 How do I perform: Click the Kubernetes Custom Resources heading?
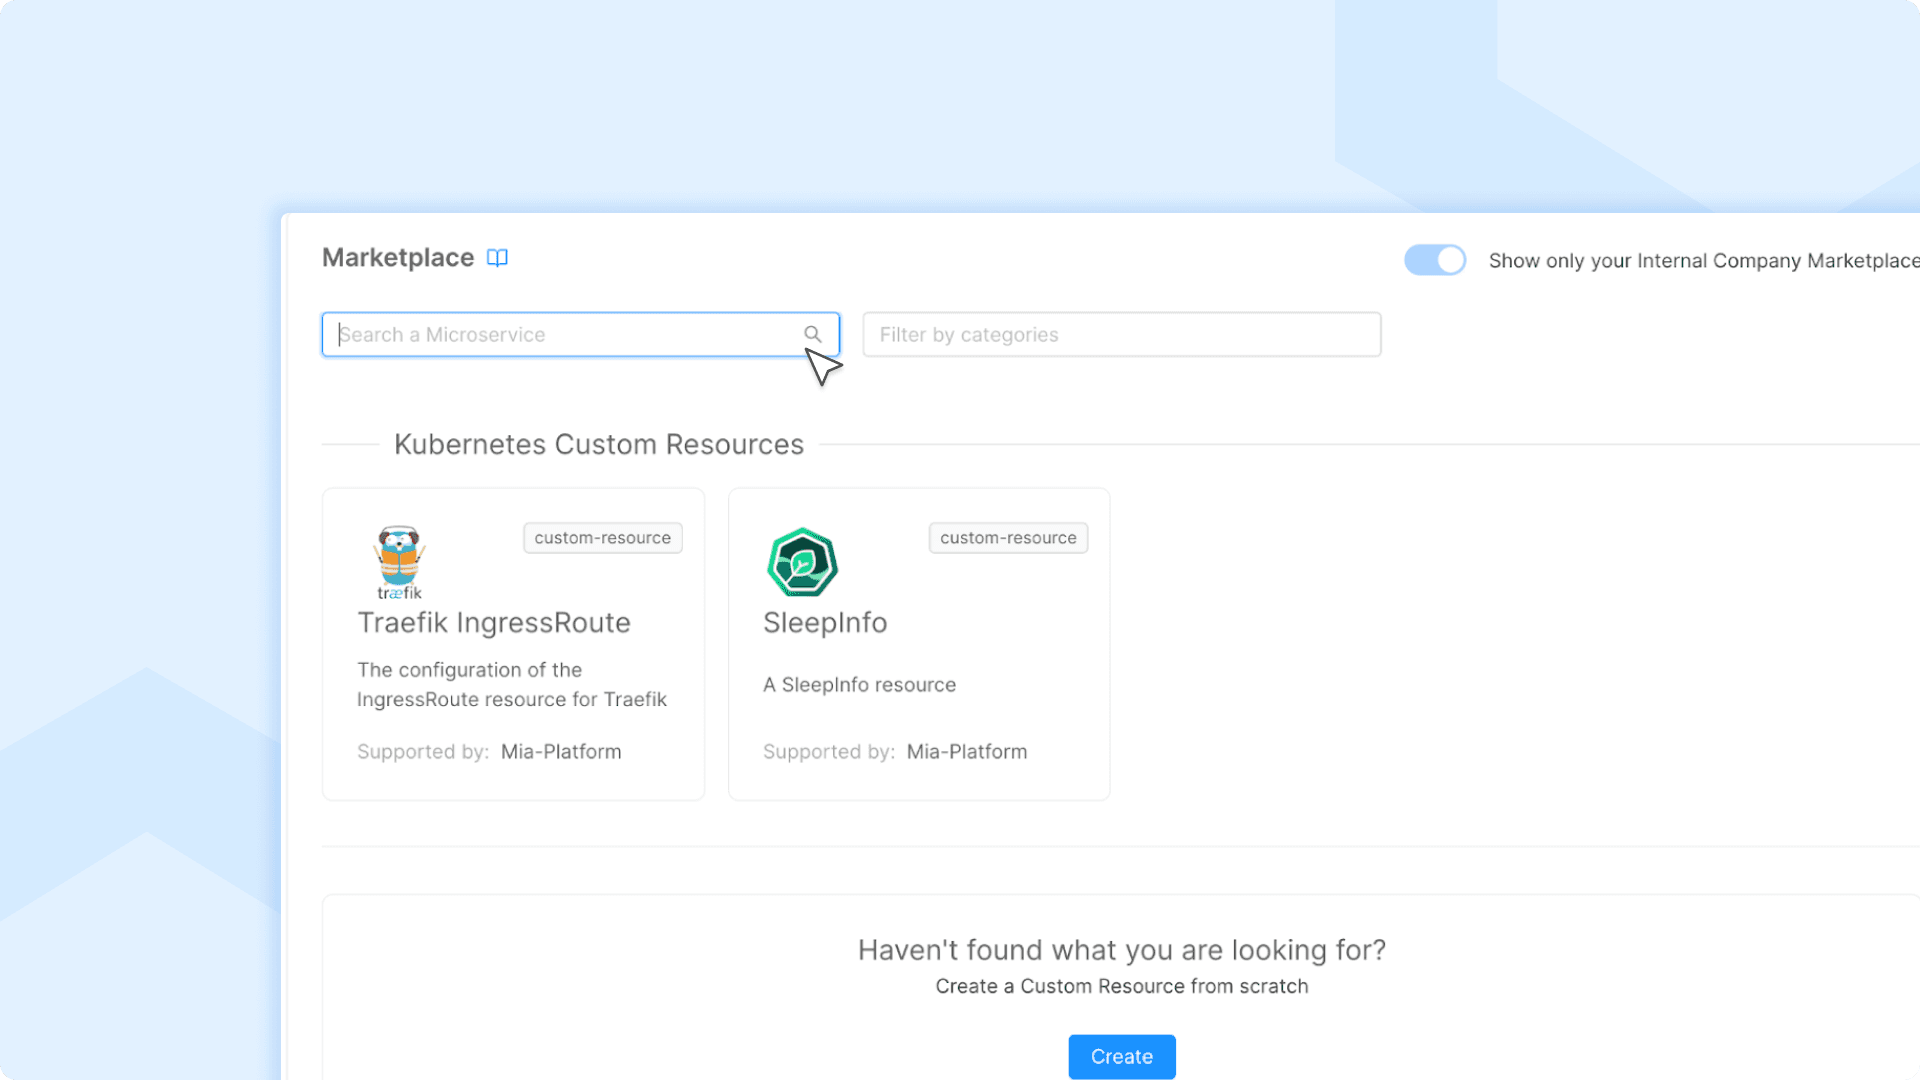coord(599,444)
